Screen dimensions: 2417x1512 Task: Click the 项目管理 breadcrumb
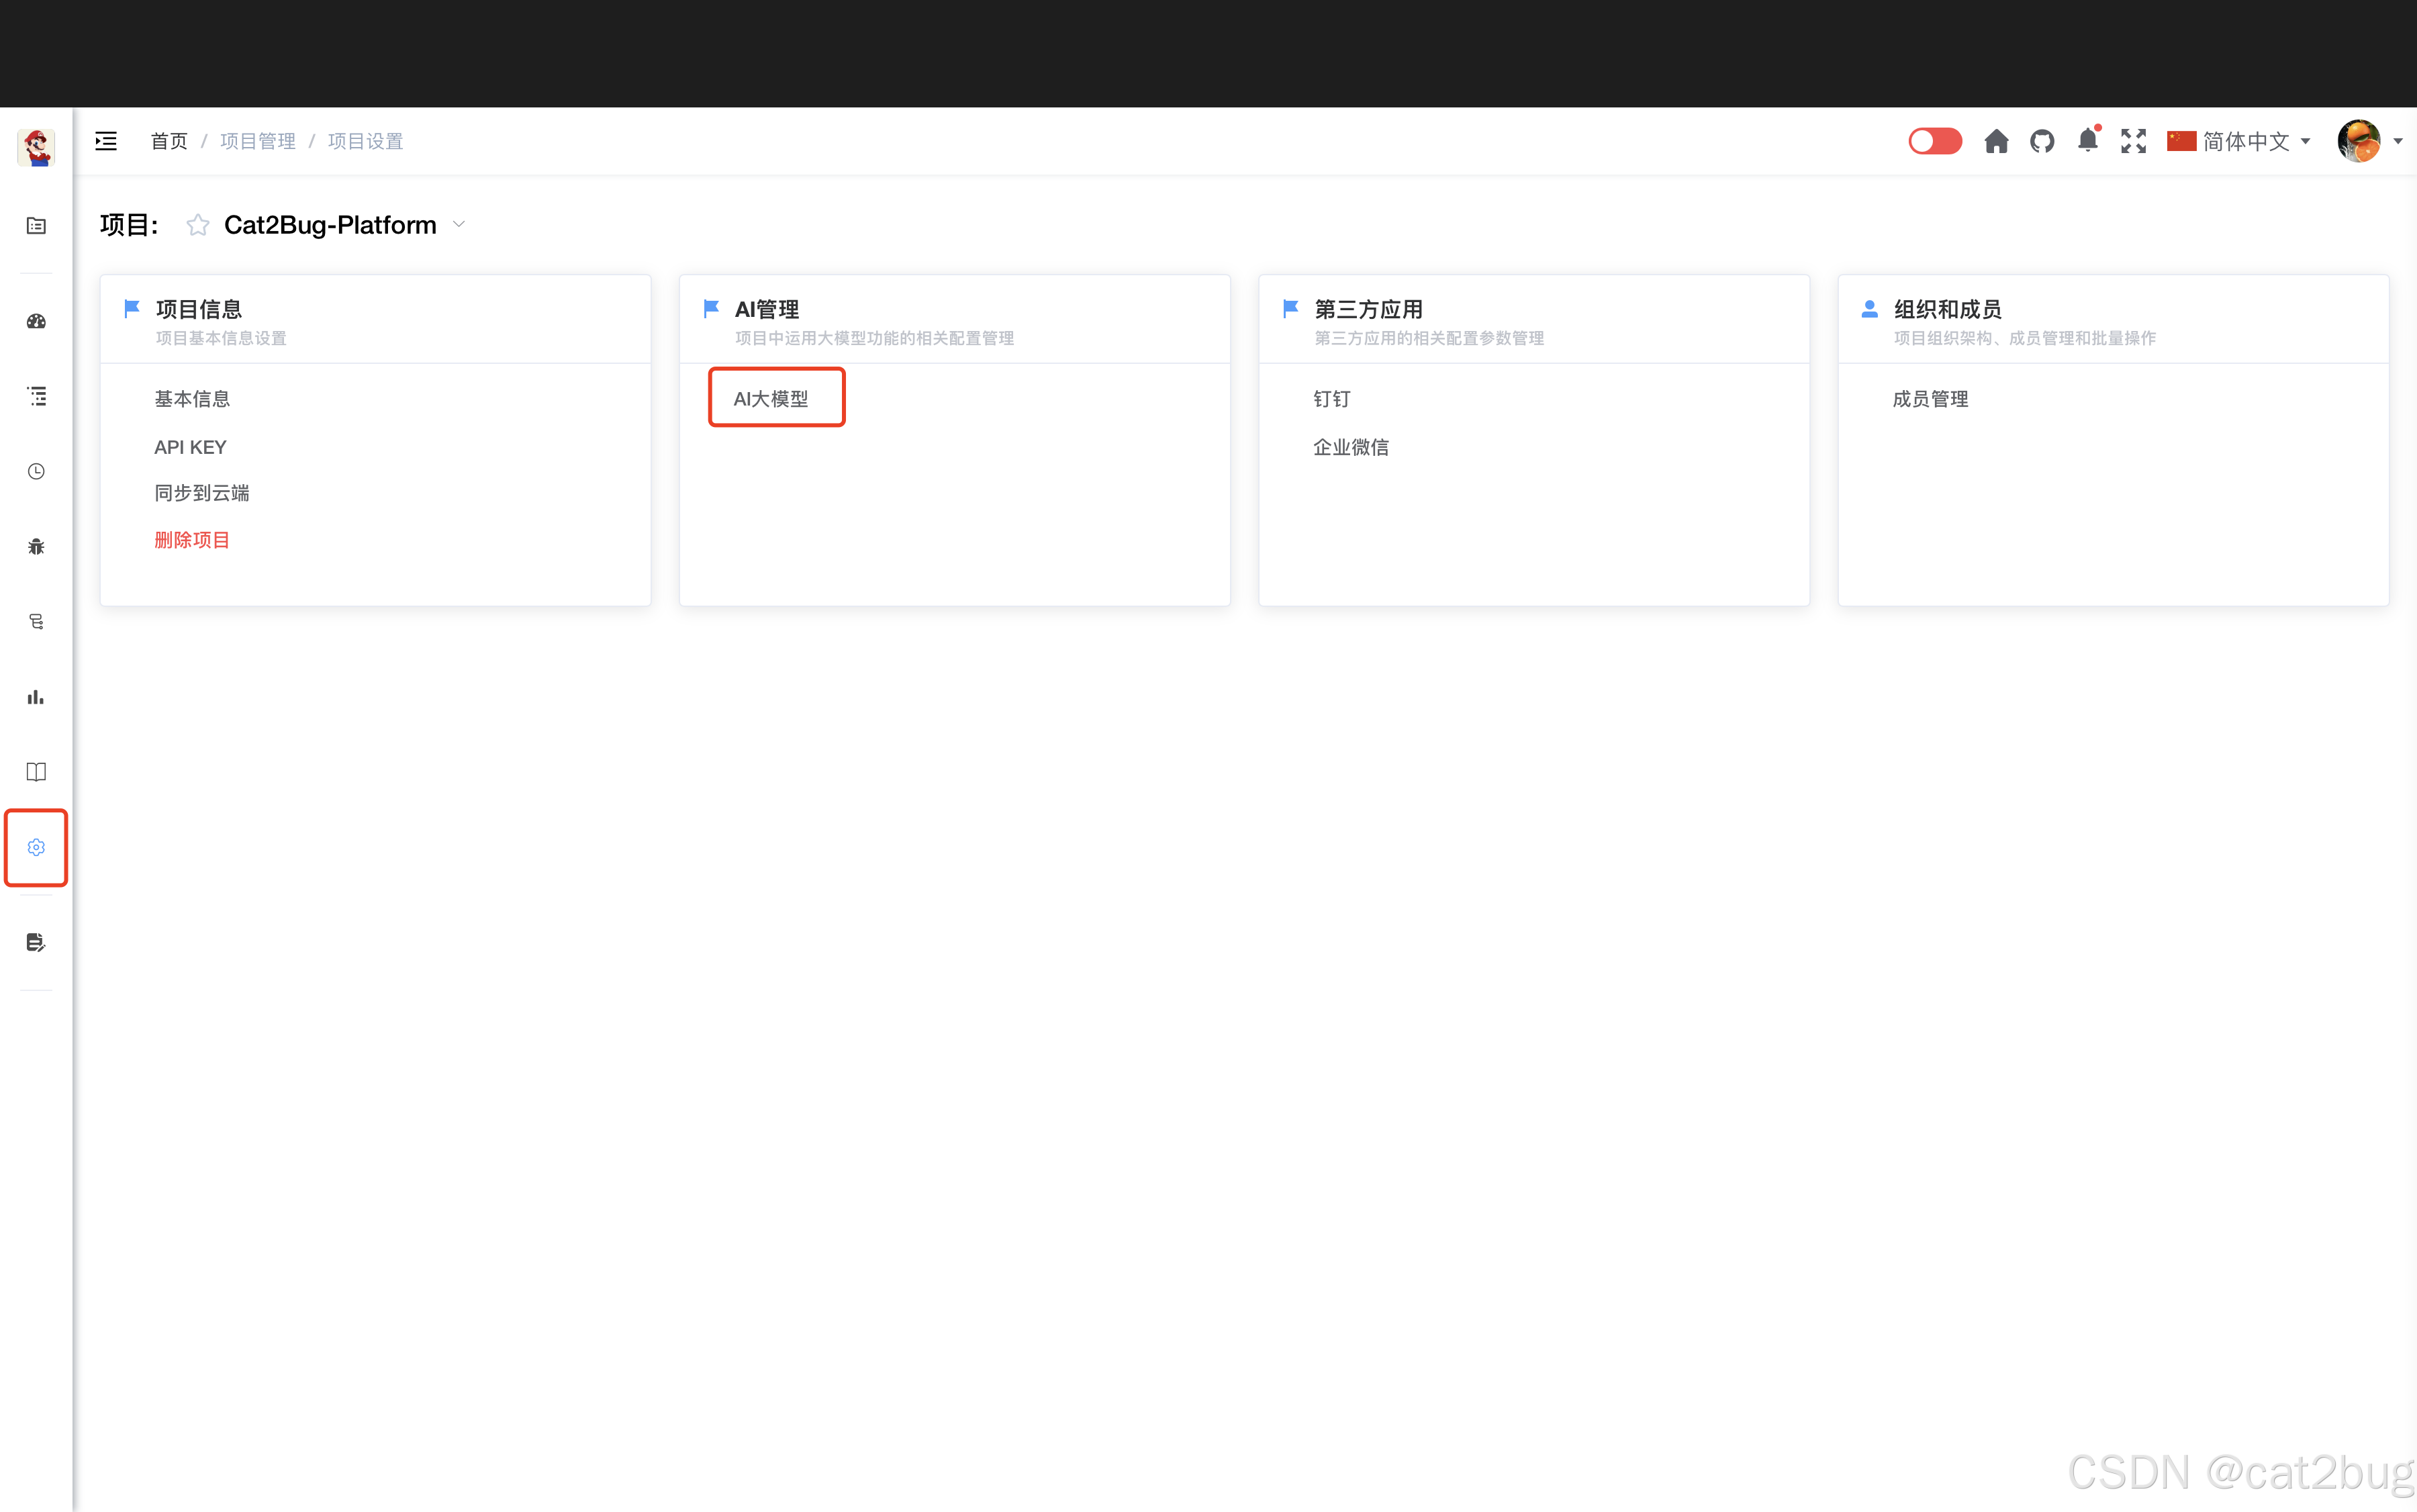[257, 141]
